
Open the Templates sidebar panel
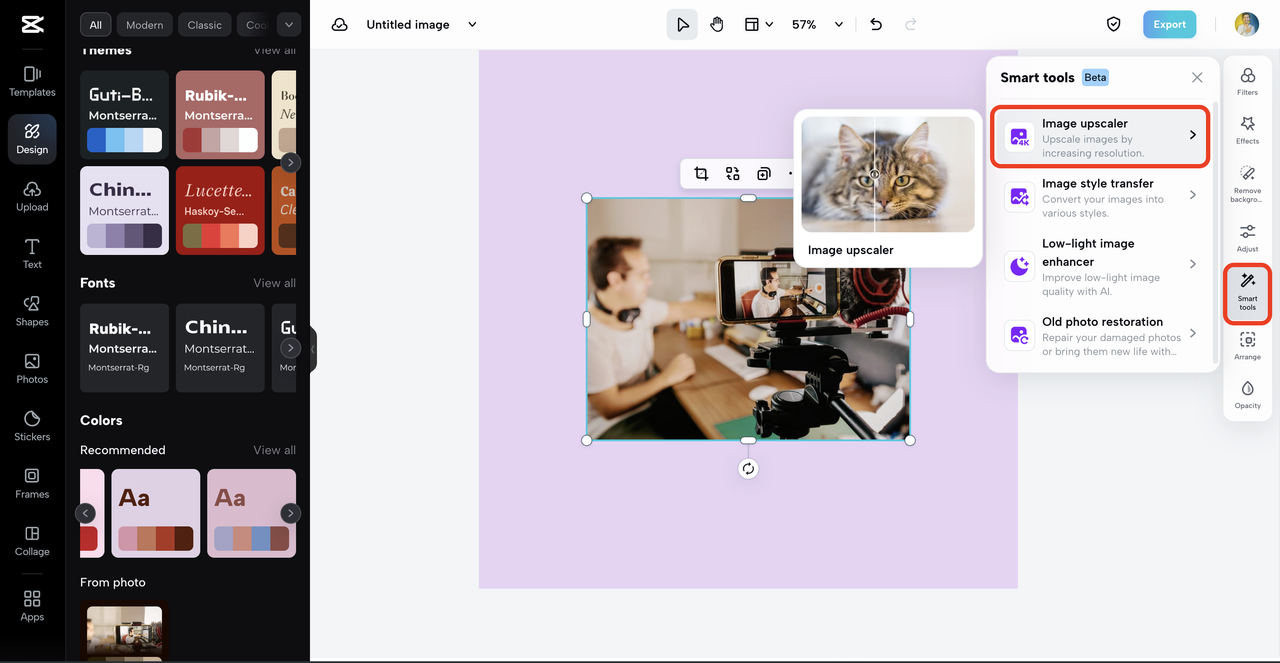(32, 81)
